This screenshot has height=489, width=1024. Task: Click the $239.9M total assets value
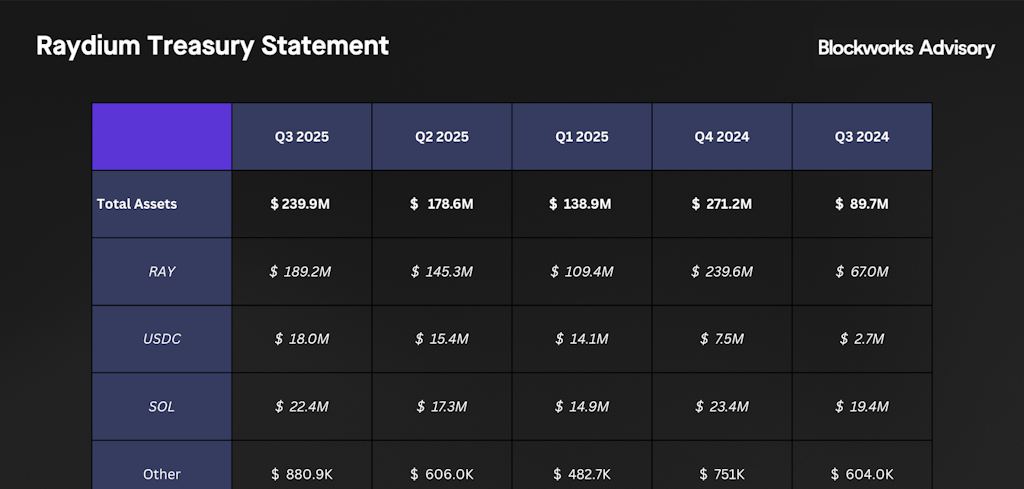[301, 204]
